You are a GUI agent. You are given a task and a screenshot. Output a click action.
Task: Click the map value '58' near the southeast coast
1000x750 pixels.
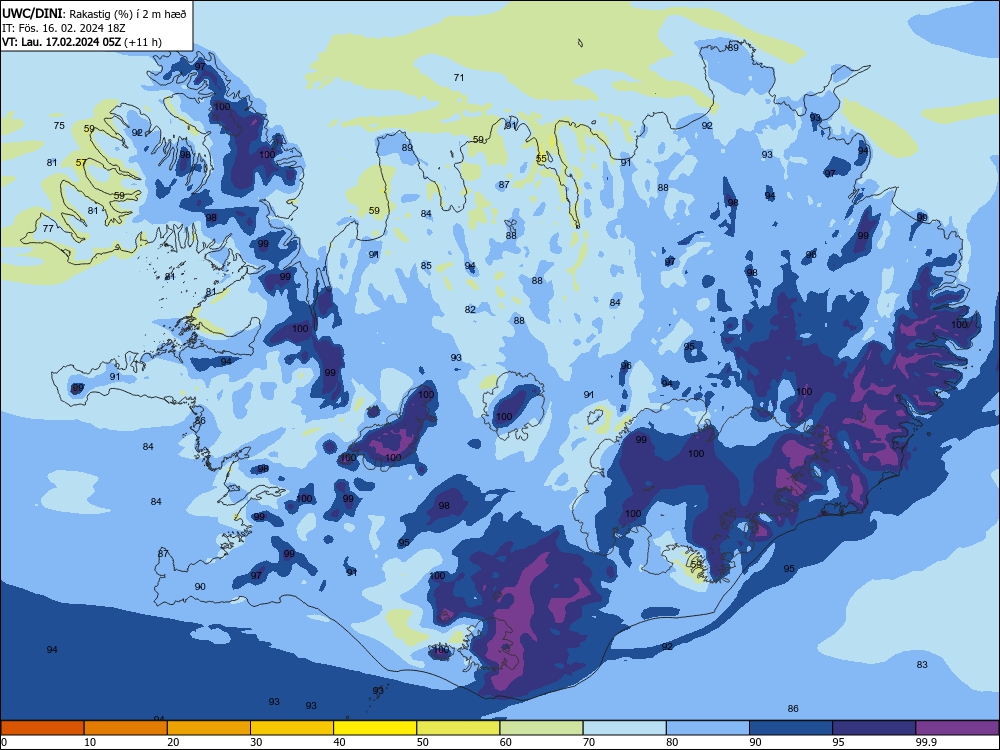point(696,564)
